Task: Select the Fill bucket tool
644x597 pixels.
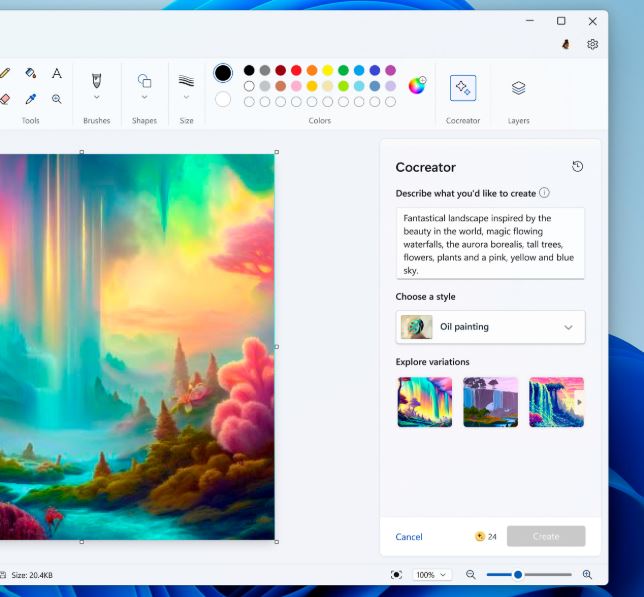Action: click(31, 73)
